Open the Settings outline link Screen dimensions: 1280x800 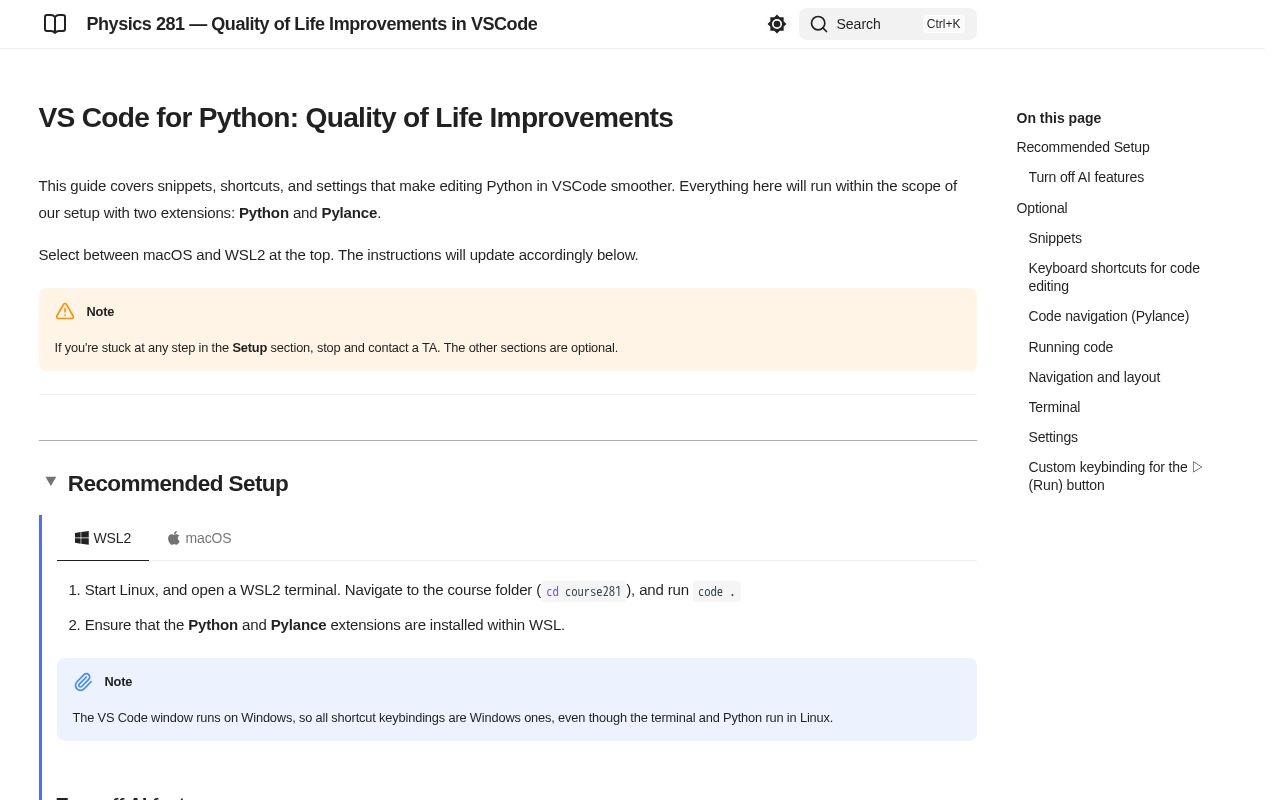pos(1053,437)
